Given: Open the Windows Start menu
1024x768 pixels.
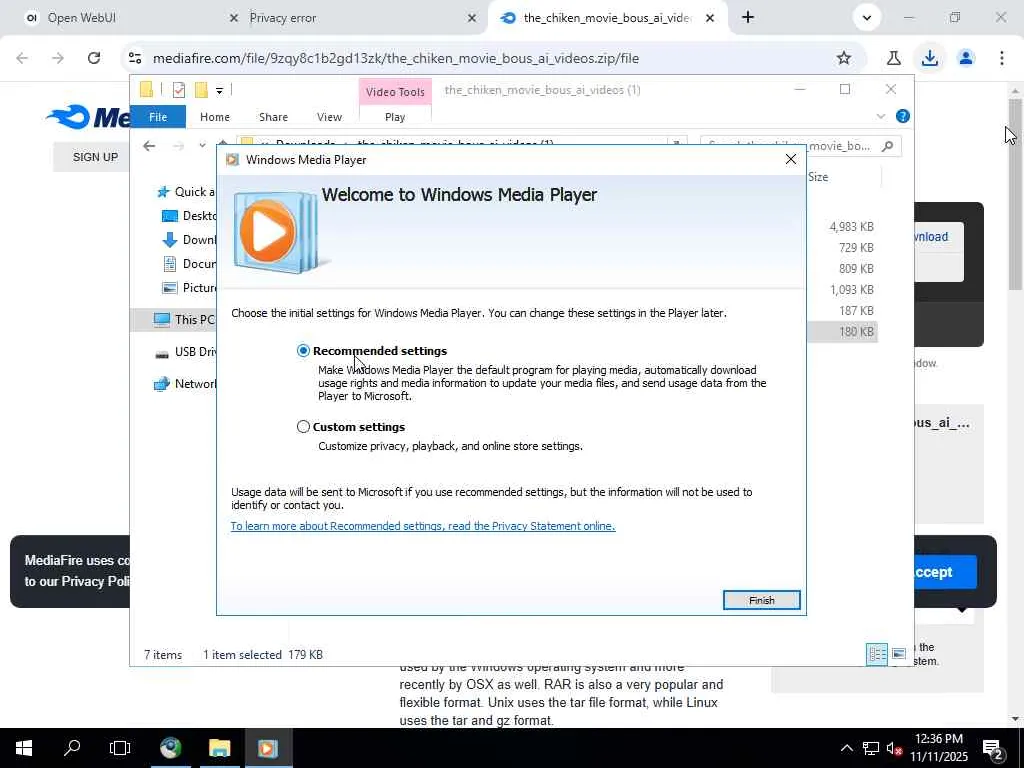Looking at the screenshot, I should coord(24,748).
